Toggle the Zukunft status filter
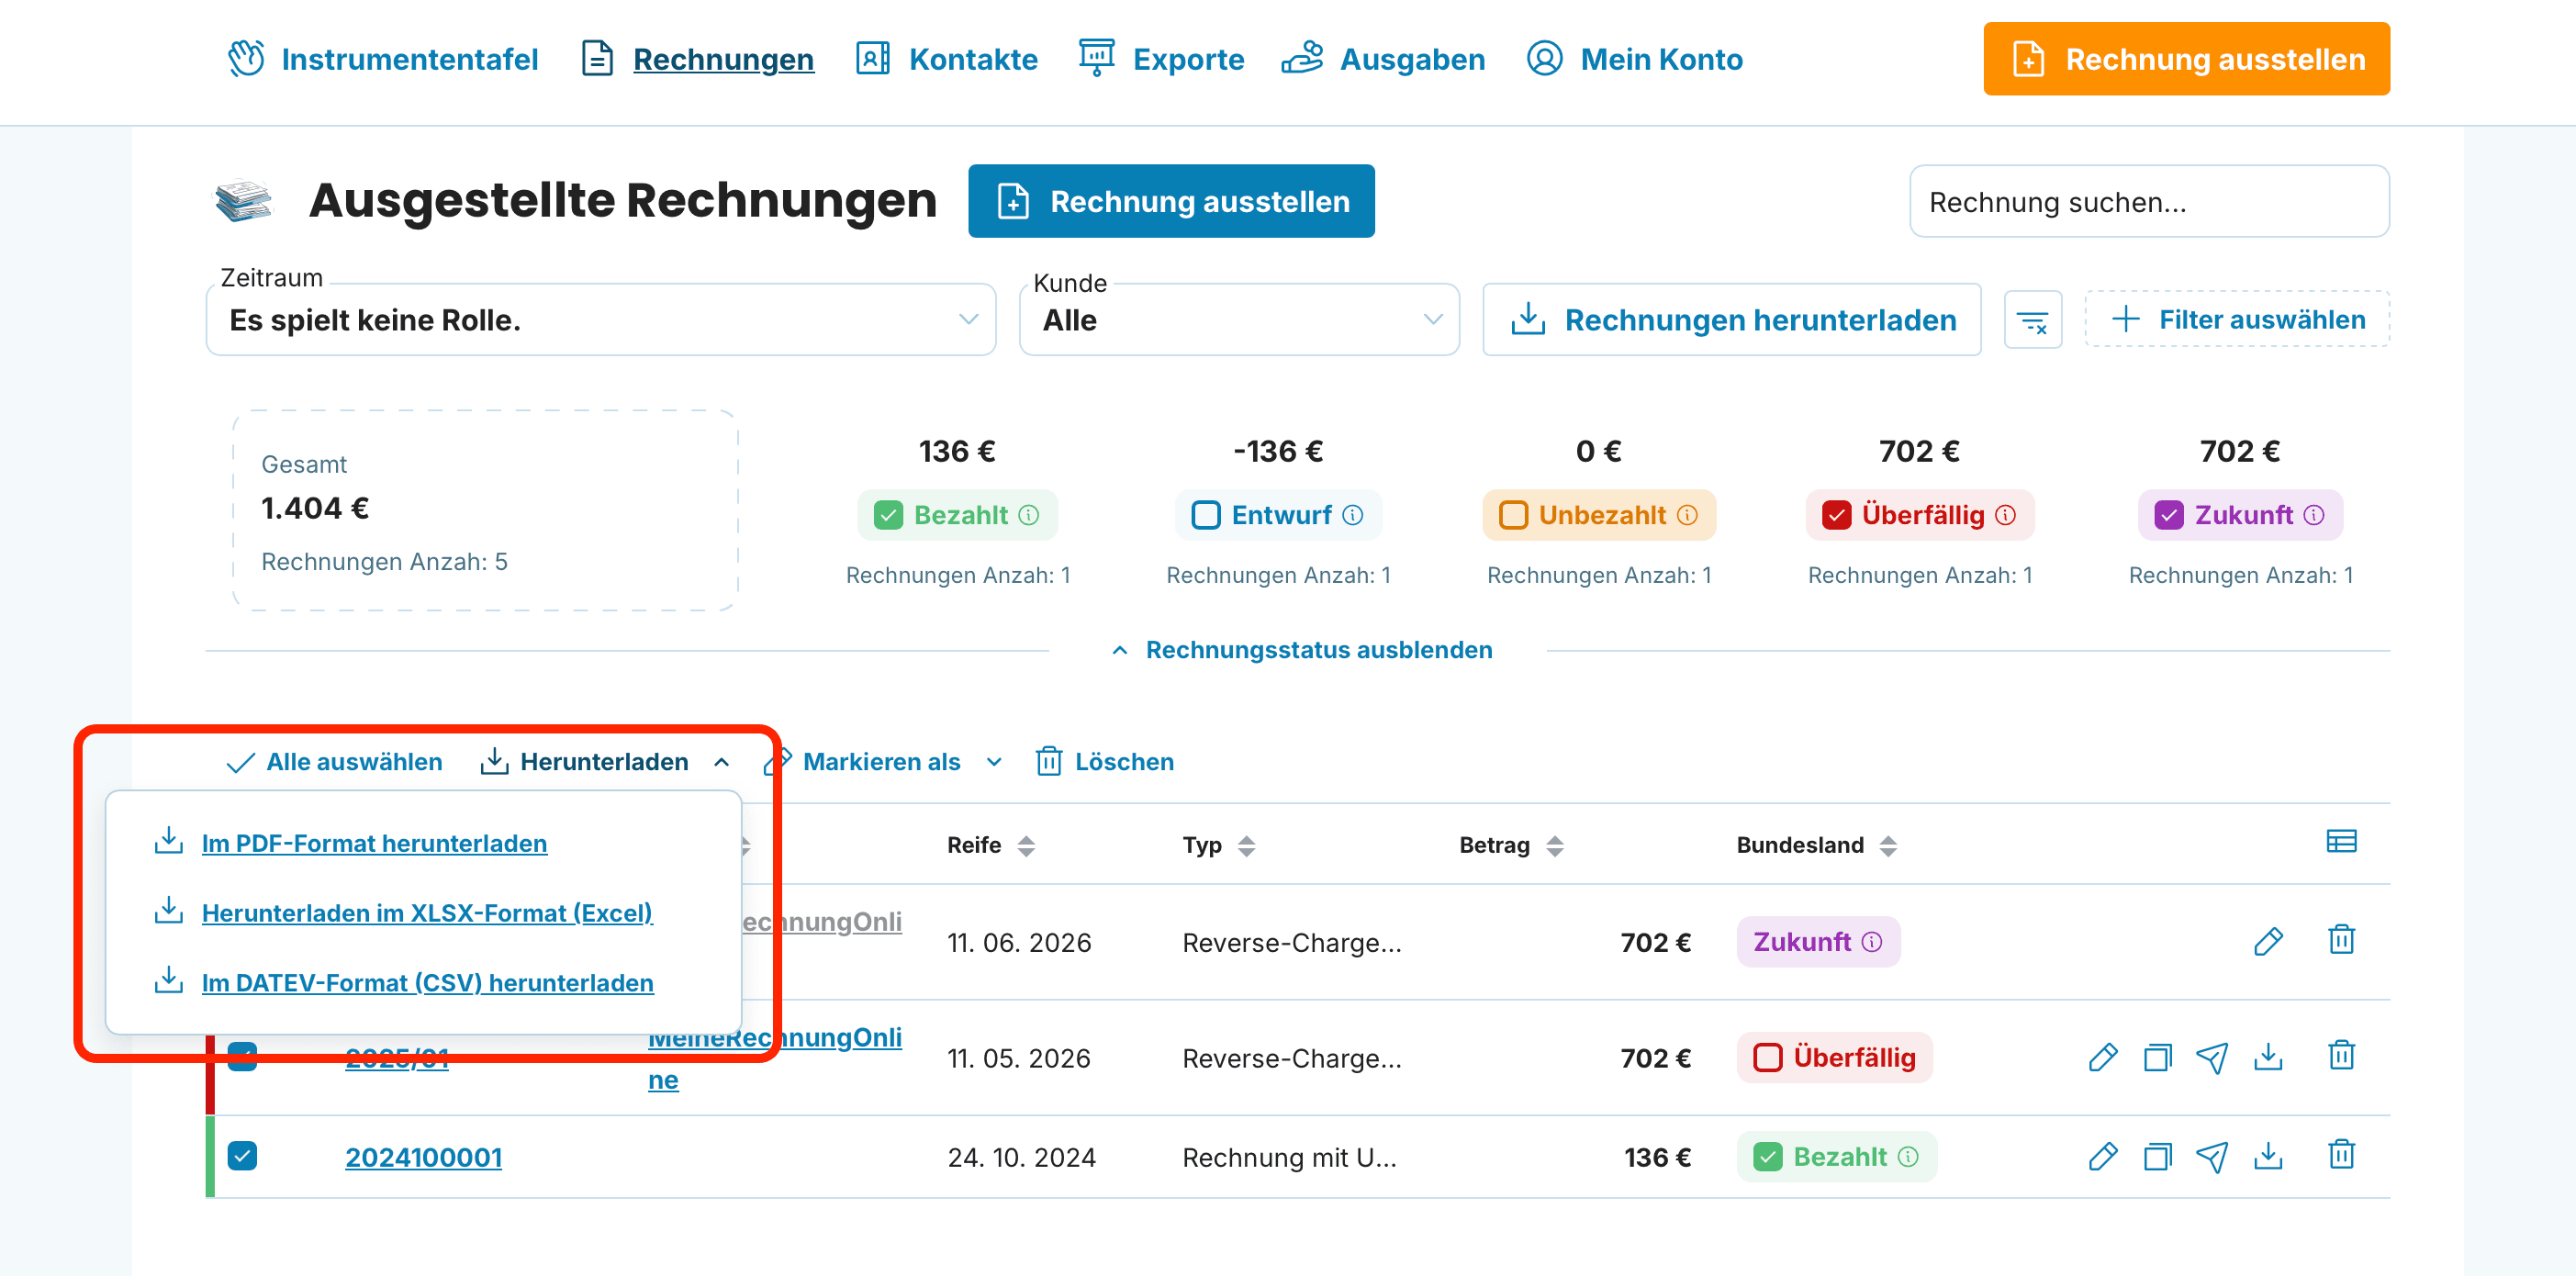 2240,515
